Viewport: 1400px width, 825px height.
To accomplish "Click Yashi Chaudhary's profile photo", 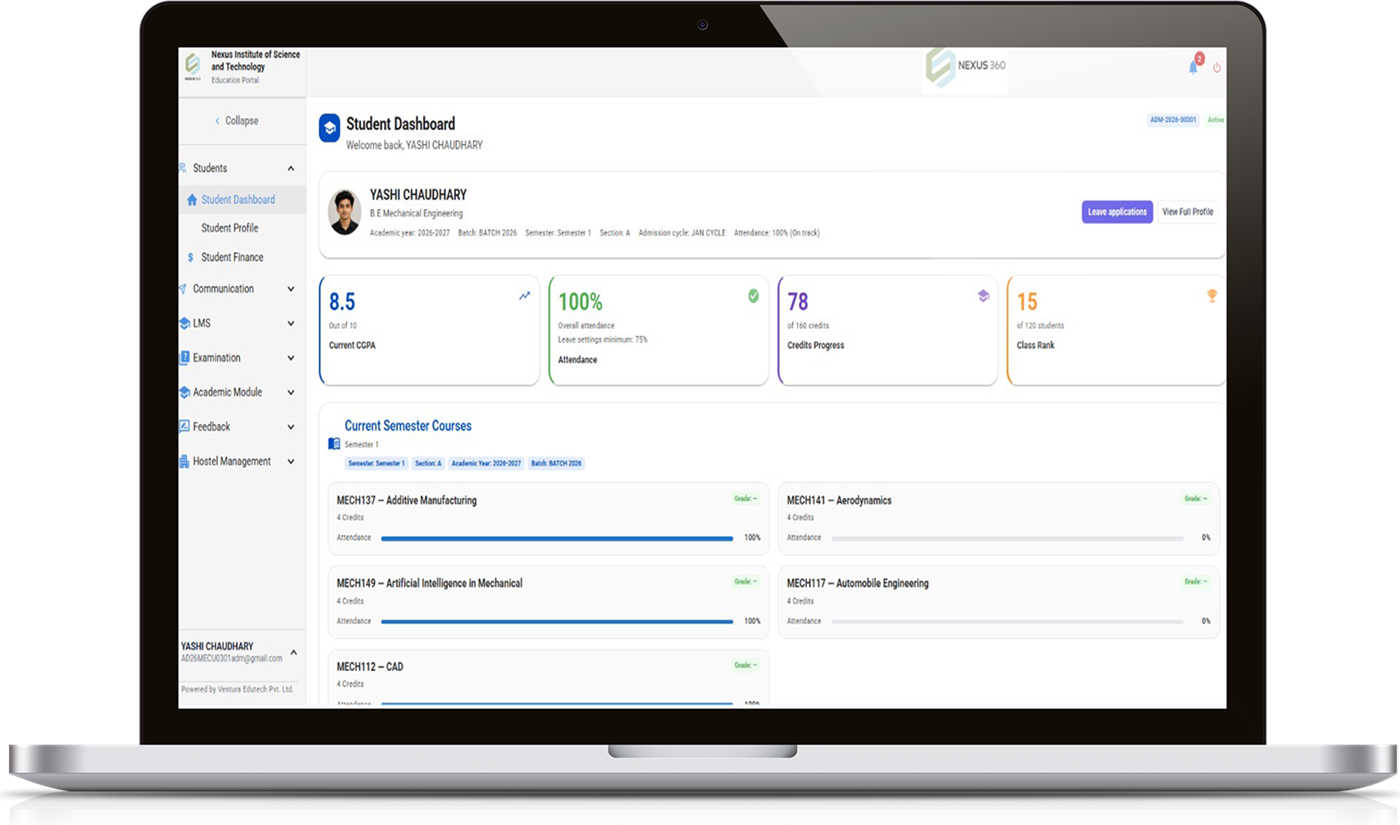I will pos(345,212).
